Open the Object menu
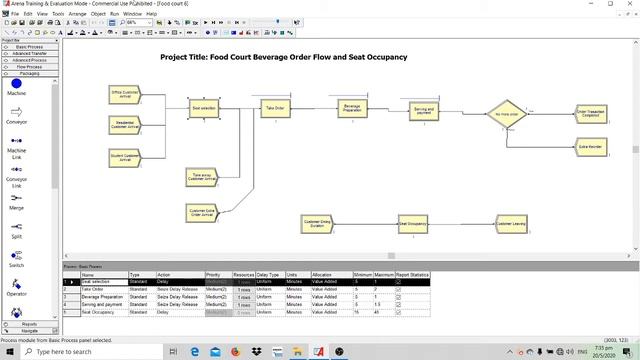 point(98,13)
